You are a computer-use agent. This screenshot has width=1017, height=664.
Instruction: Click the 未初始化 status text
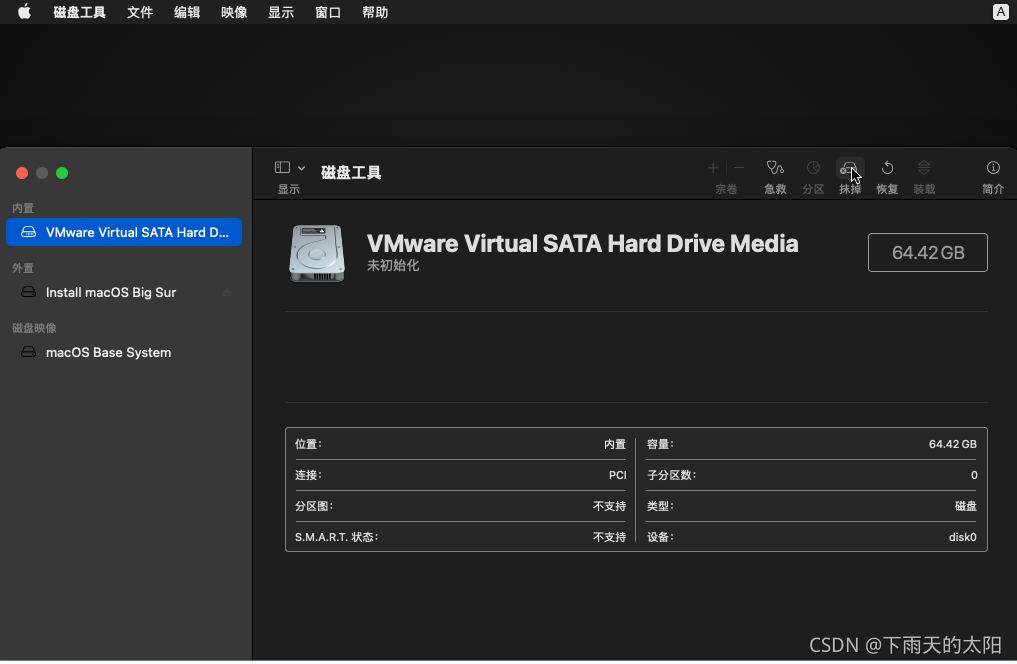click(x=393, y=266)
